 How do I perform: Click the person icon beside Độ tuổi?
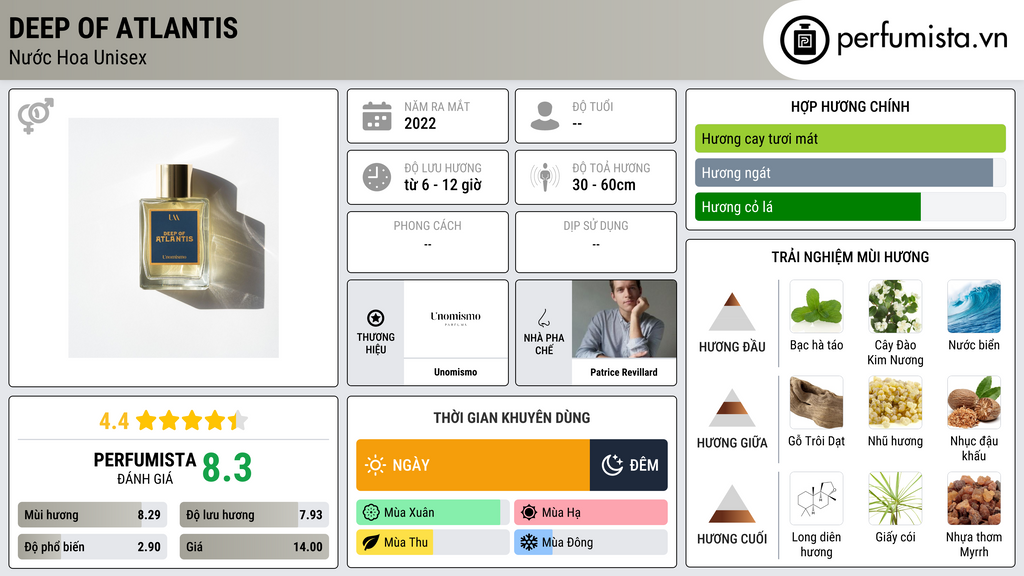[x=545, y=116]
